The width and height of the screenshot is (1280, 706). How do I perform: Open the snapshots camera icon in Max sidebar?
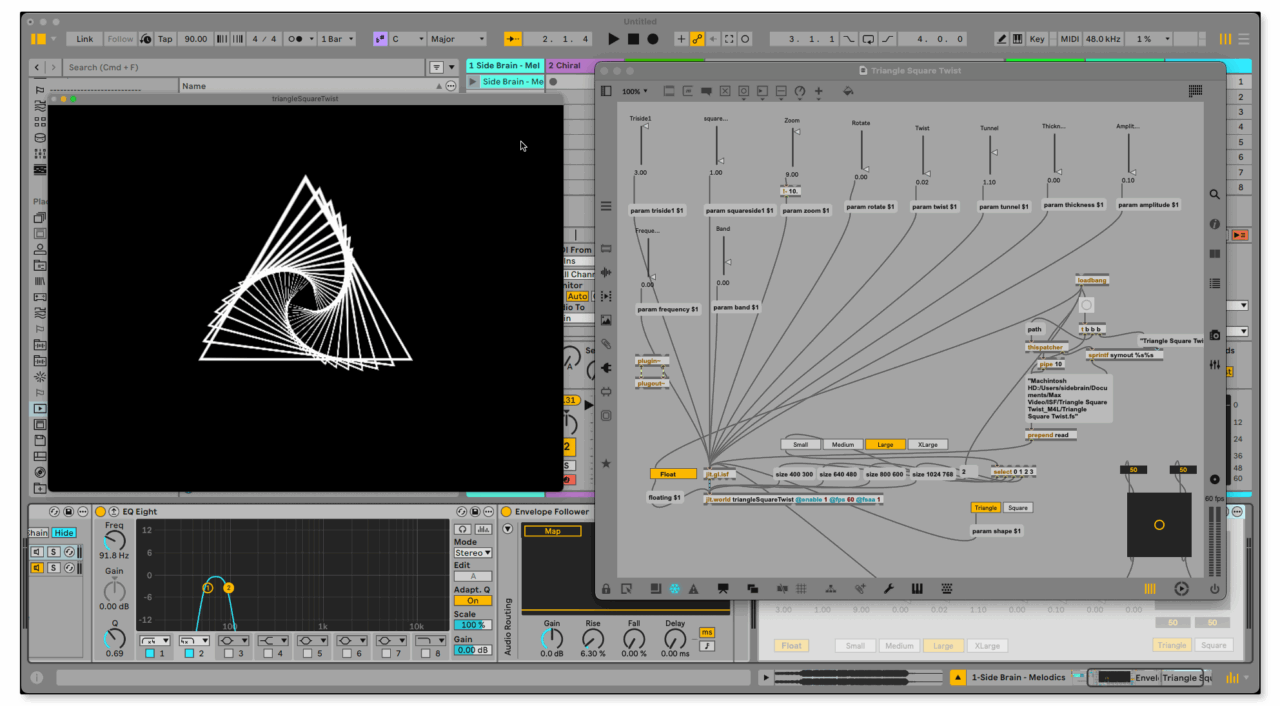tap(1215, 336)
